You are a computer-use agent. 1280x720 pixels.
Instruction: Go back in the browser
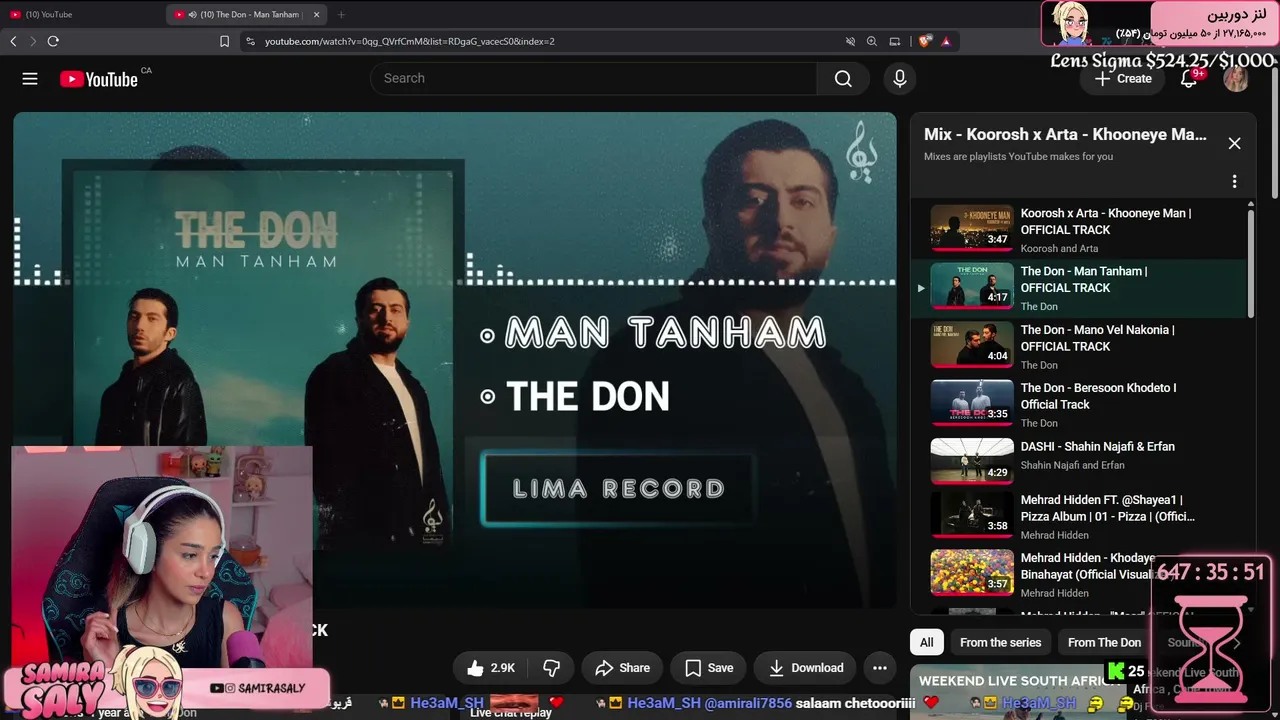tap(13, 41)
